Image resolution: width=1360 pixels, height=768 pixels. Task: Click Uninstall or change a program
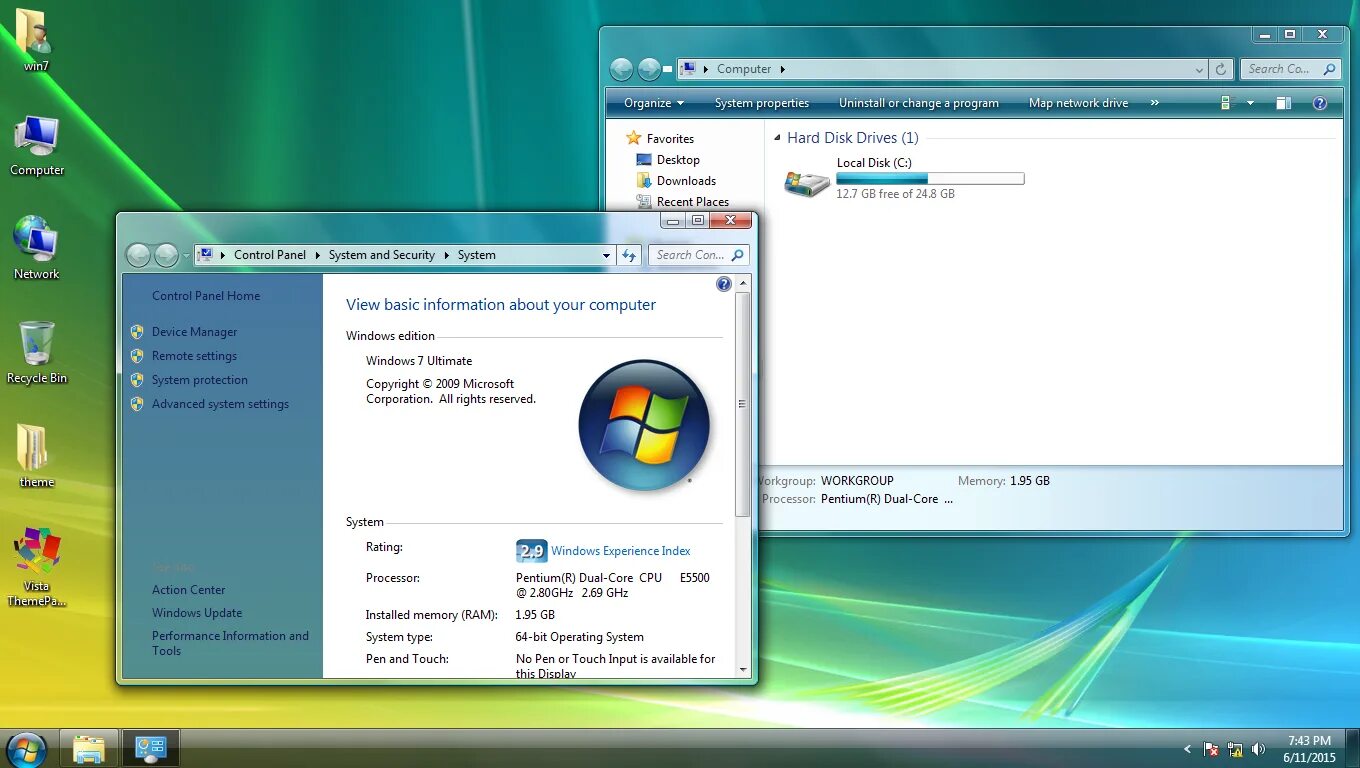(x=918, y=102)
